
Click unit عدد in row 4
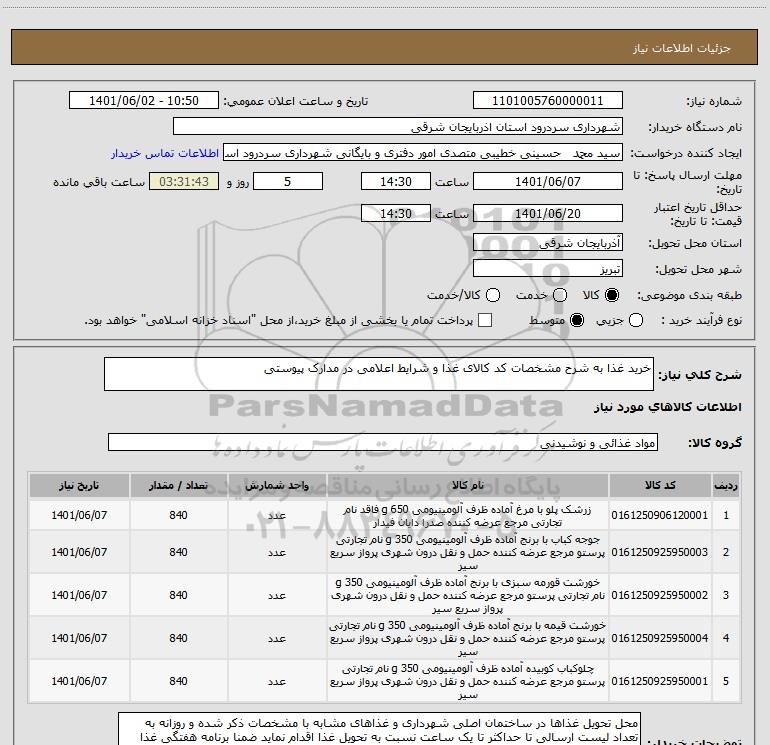277,638
